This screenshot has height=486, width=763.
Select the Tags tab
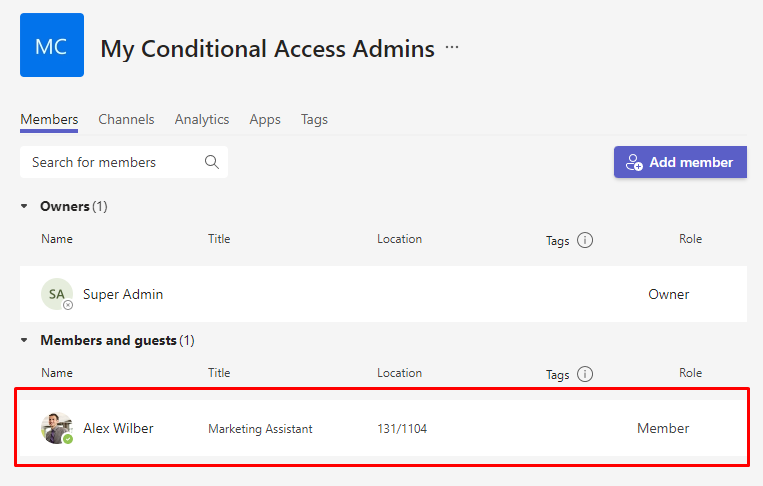click(314, 119)
